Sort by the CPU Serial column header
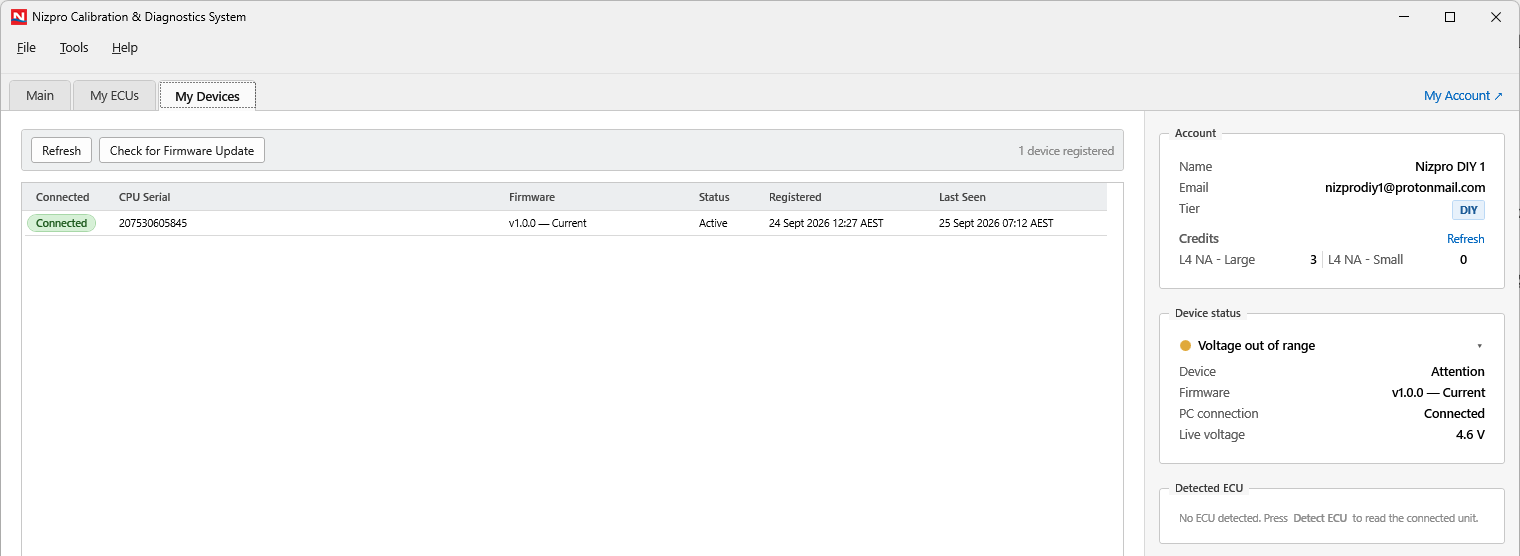The height and width of the screenshot is (556, 1520). [145, 197]
